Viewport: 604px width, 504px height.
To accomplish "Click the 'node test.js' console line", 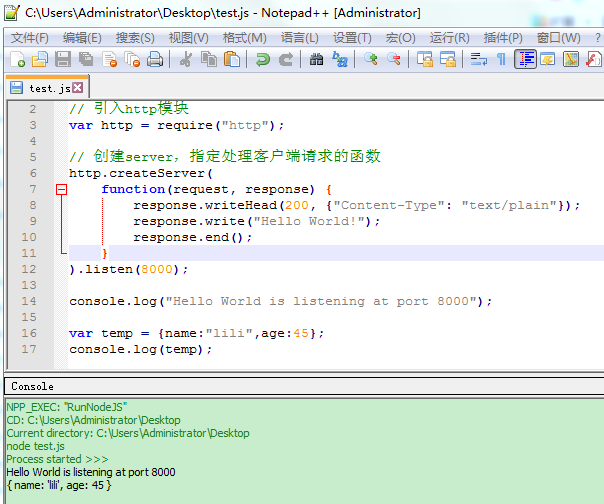I will click(x=35, y=446).
